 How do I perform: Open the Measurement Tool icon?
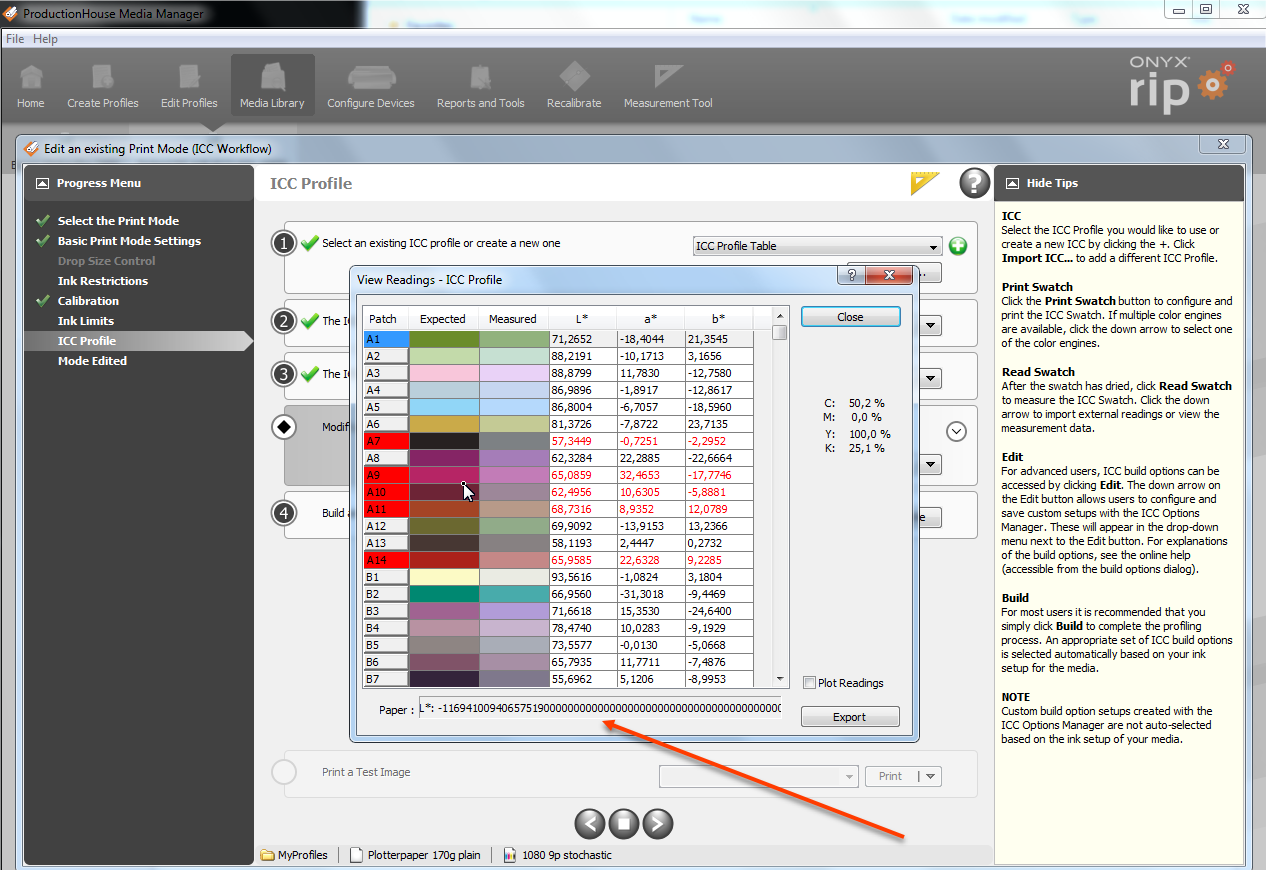668,86
